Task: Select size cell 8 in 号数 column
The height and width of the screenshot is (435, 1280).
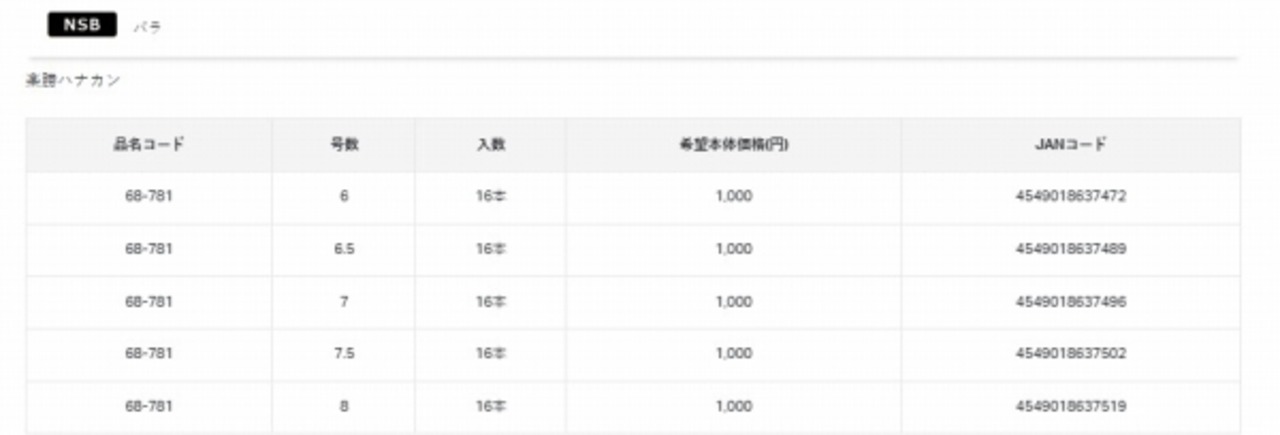Action: click(344, 407)
